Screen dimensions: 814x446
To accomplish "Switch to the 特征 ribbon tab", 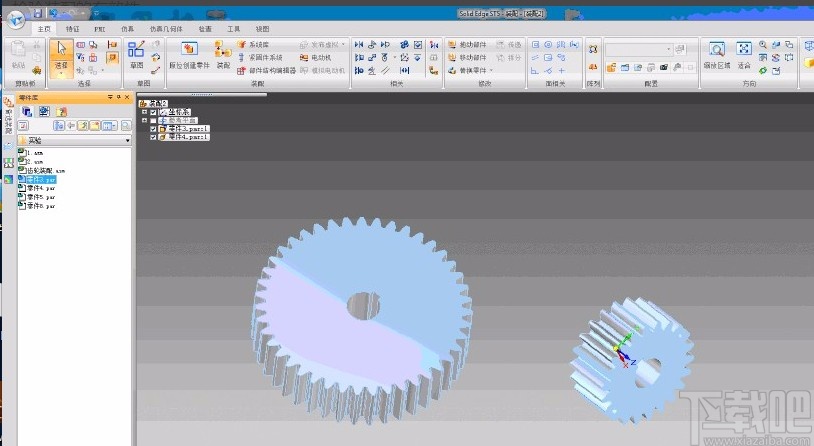I will click(x=73, y=29).
